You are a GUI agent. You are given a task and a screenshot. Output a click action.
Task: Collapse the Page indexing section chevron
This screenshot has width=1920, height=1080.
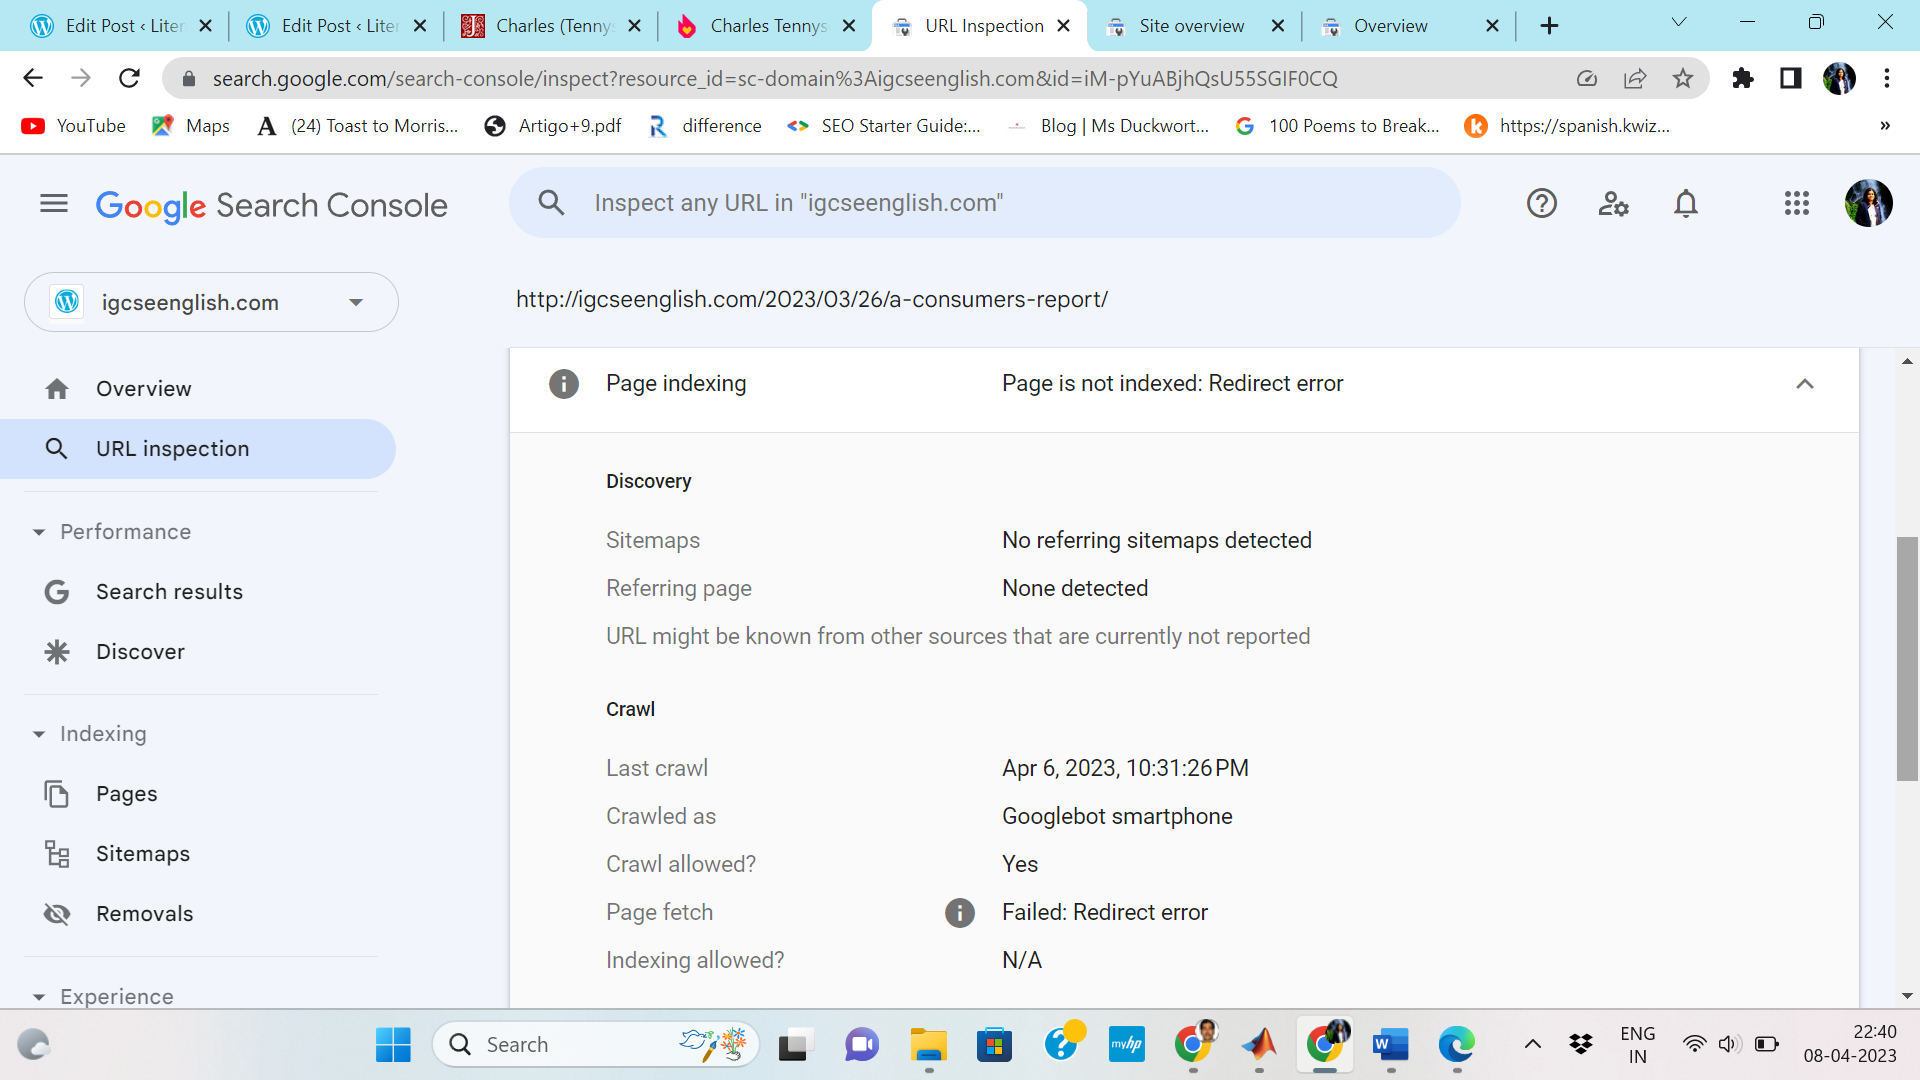point(1804,384)
